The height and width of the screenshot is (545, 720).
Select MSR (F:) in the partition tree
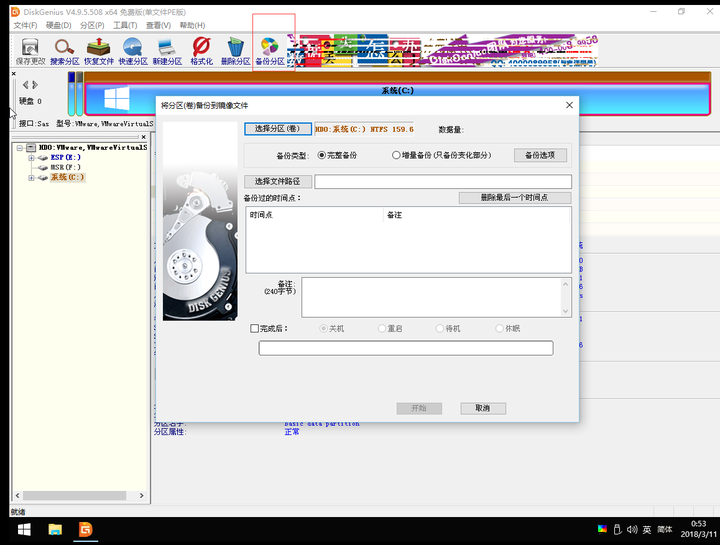(65, 168)
